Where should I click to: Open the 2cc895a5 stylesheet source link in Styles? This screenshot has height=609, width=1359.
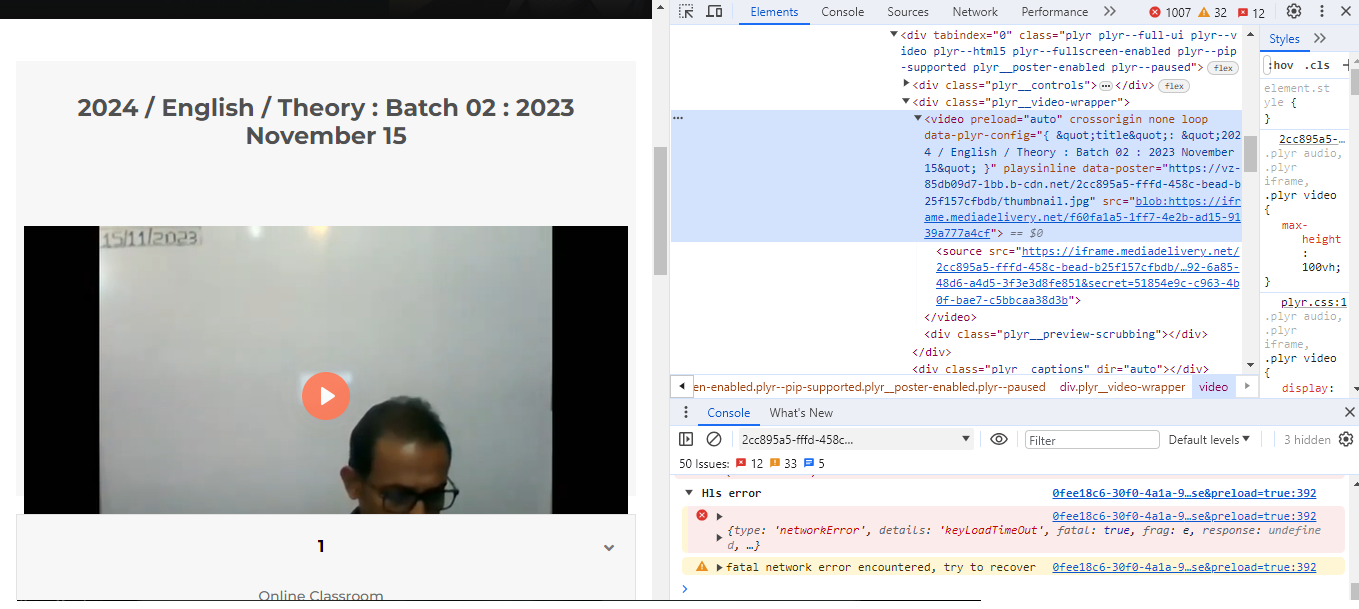[x=1312, y=139]
